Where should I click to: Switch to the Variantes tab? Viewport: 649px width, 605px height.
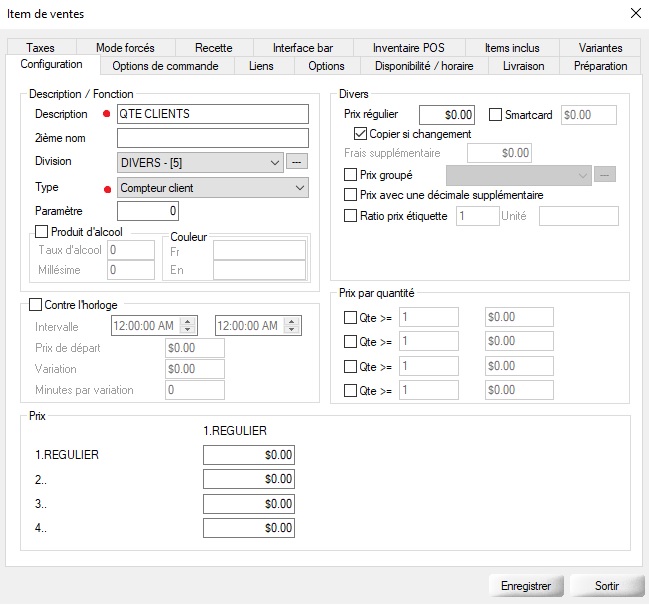pos(600,48)
